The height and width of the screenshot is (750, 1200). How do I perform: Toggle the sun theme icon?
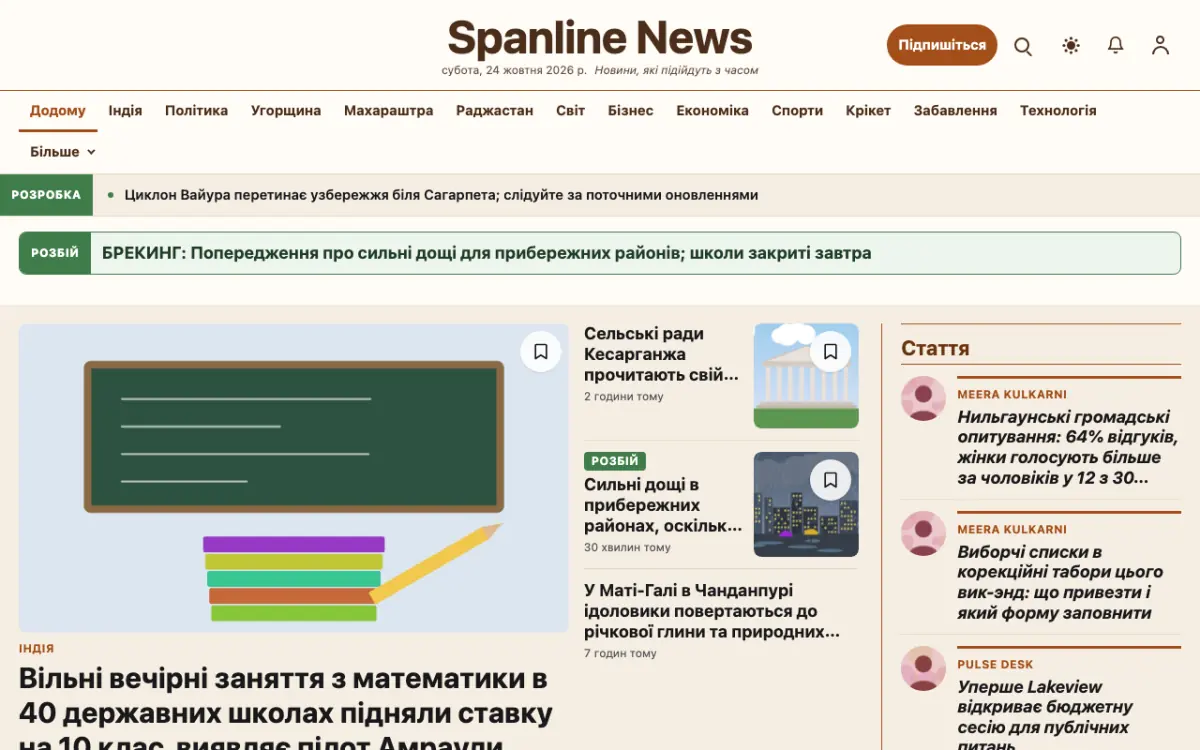pos(1071,45)
